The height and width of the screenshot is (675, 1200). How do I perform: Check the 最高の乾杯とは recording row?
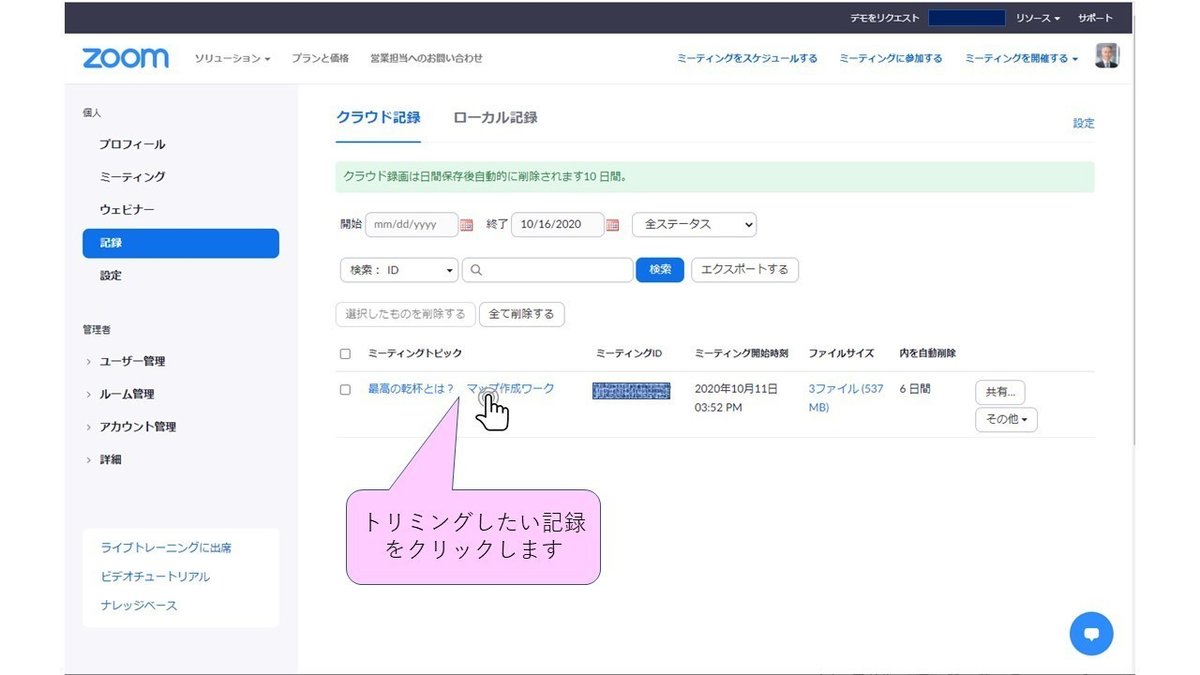[345, 389]
